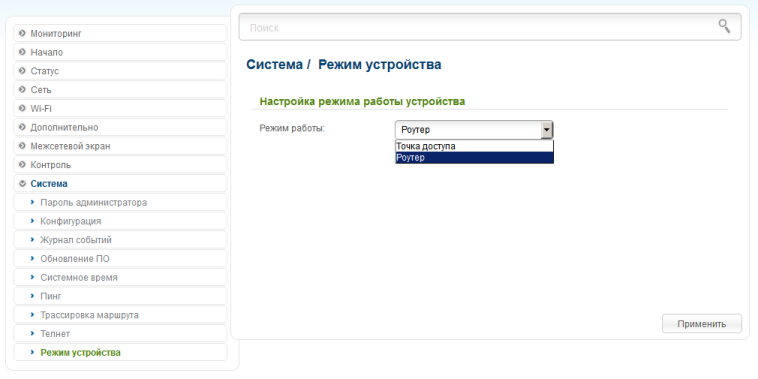Click the expand arrow icon beside Статус

(x=22, y=71)
